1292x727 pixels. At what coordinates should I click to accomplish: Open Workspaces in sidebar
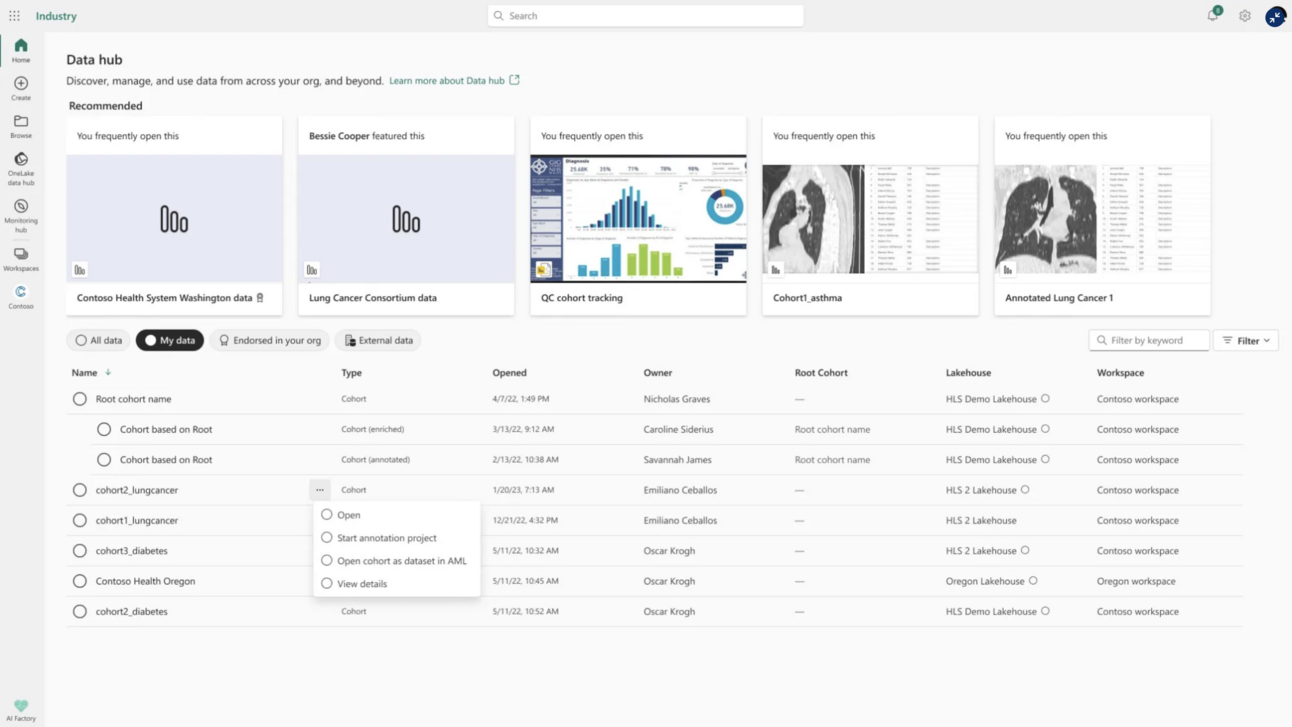coord(21,260)
